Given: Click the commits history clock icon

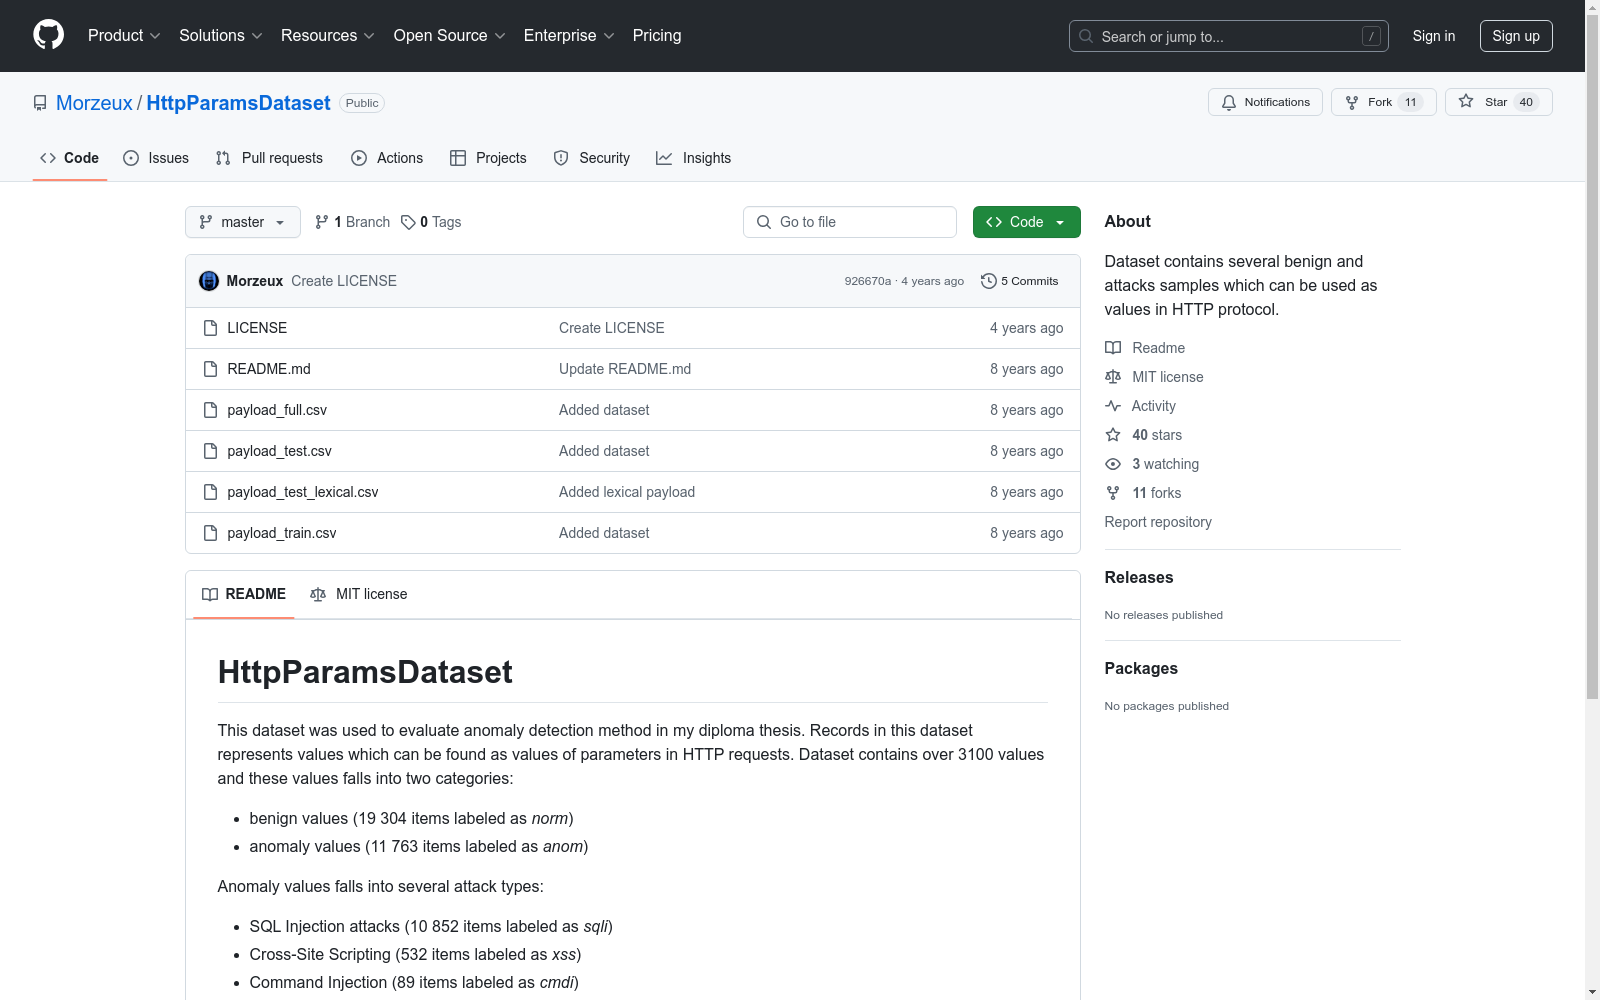Looking at the screenshot, I should 989,281.
